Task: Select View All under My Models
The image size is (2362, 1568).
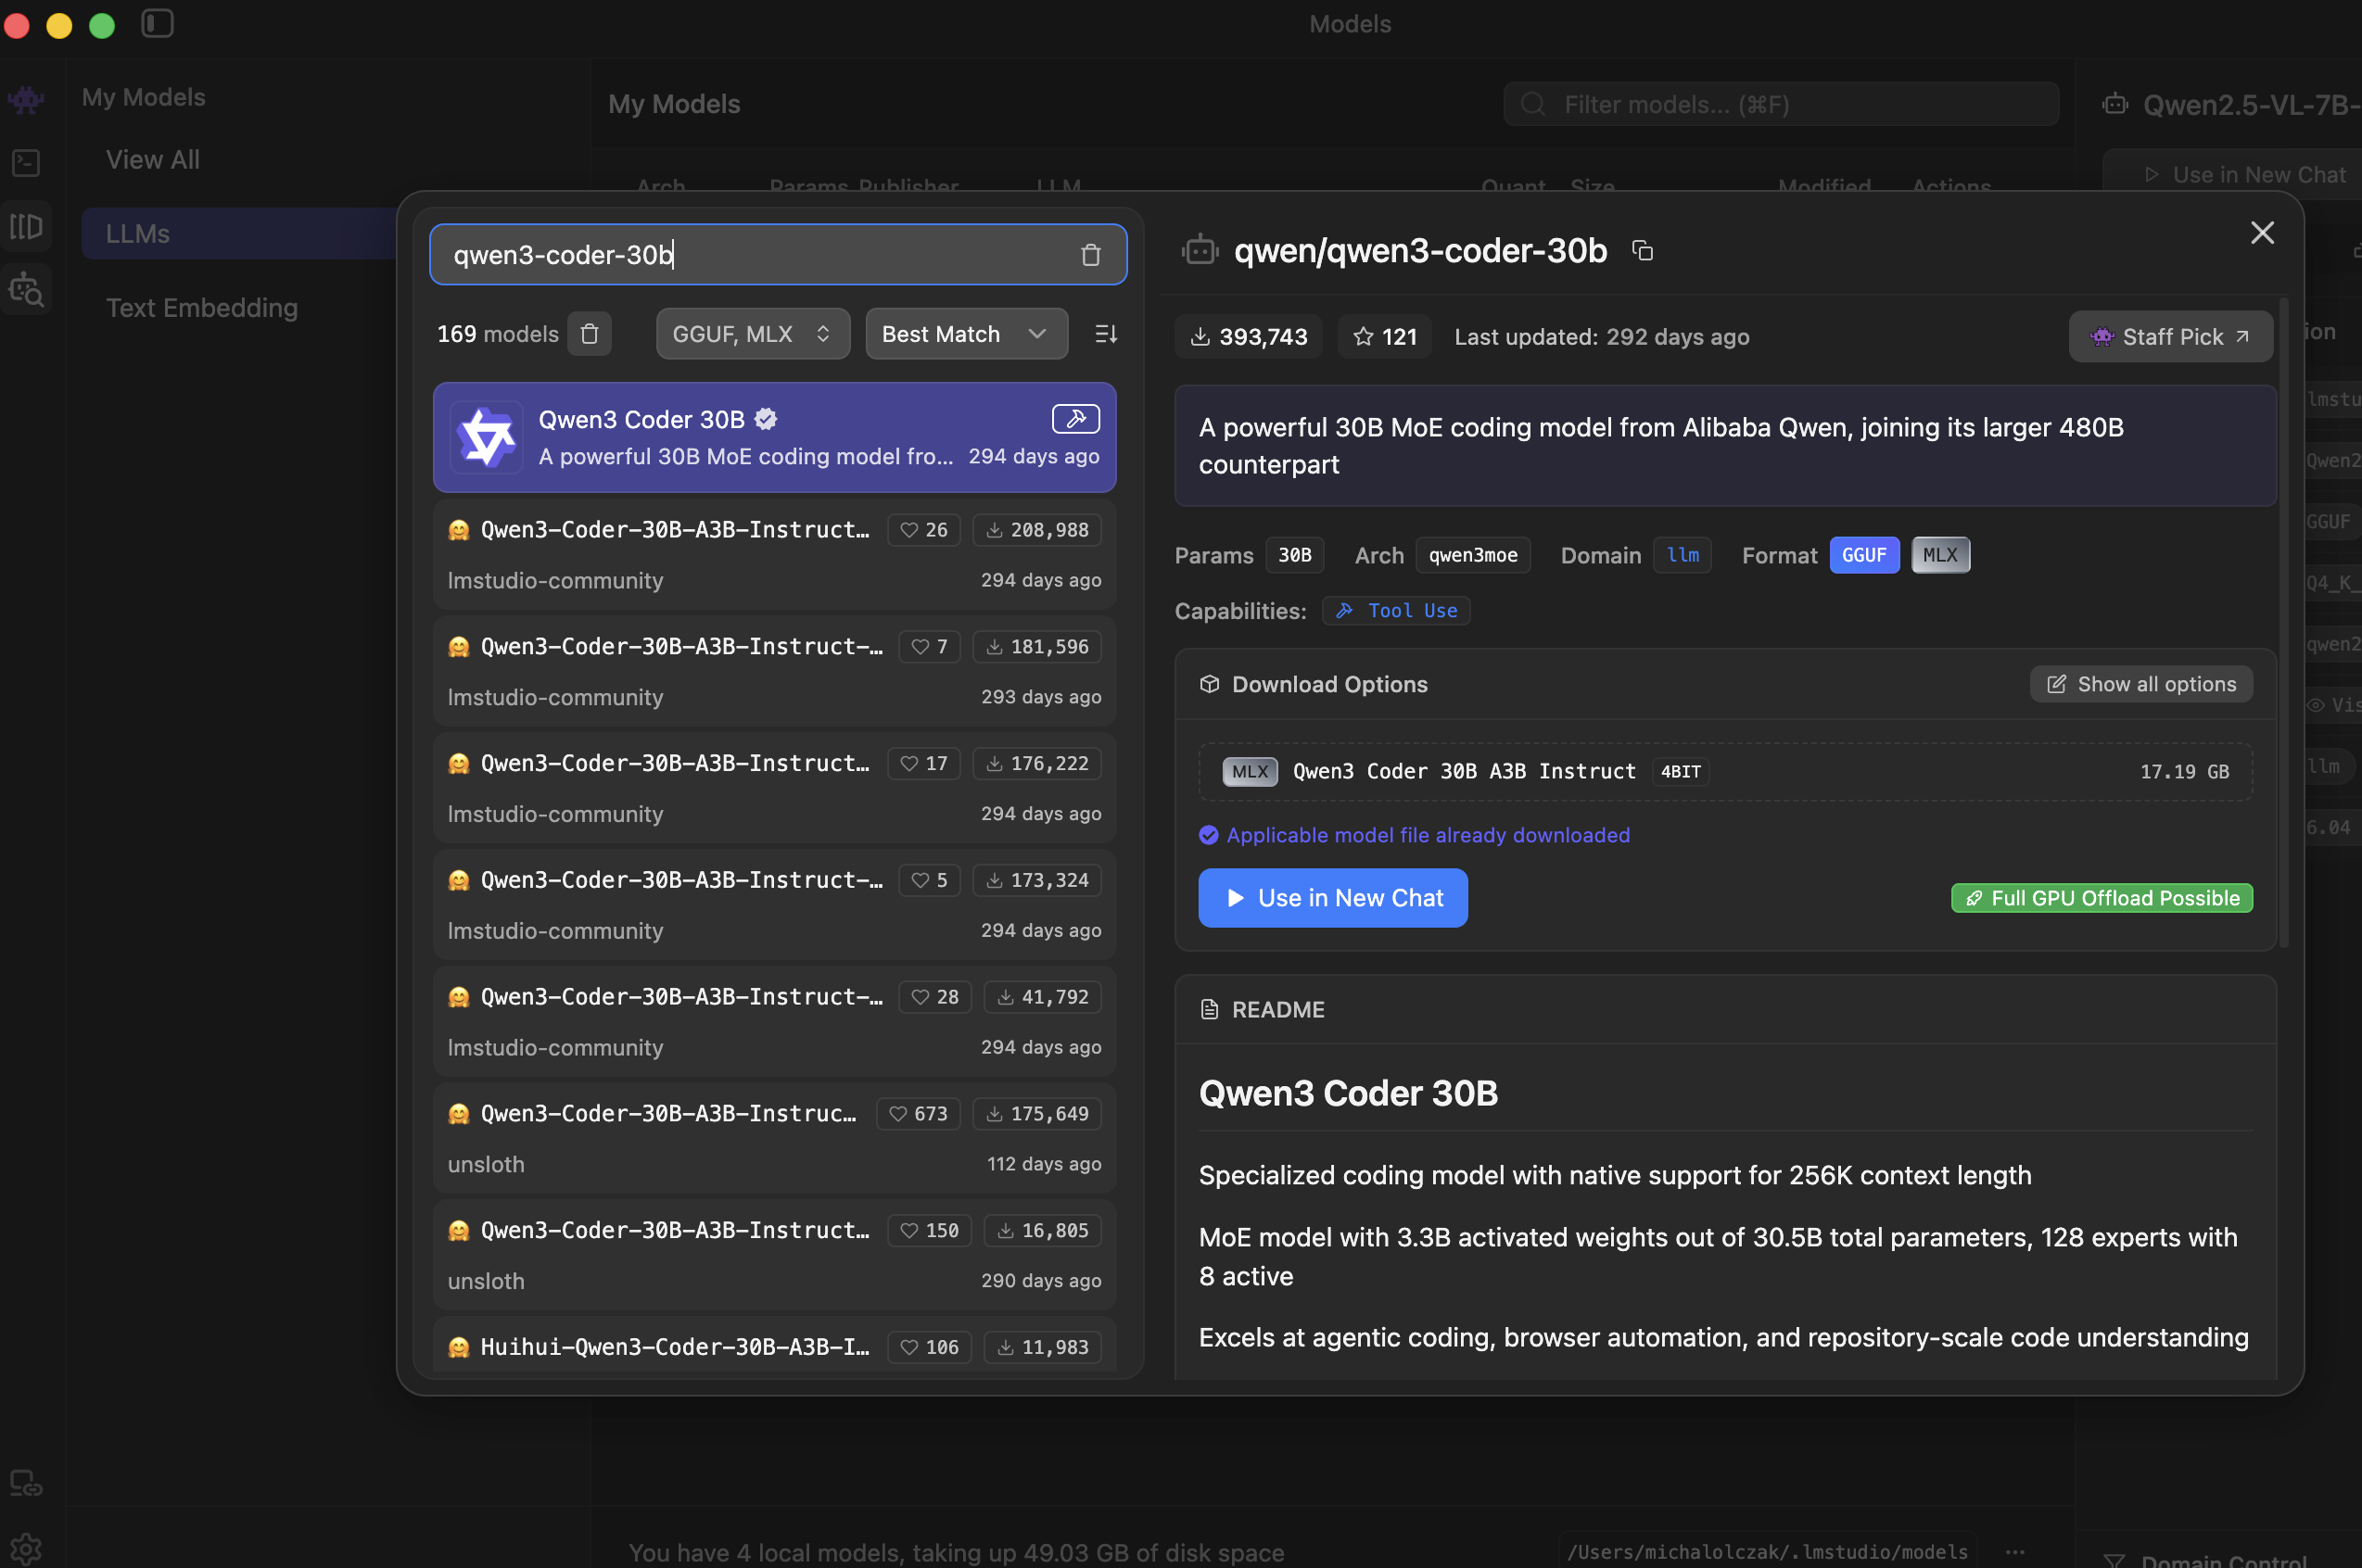Action: [153, 160]
